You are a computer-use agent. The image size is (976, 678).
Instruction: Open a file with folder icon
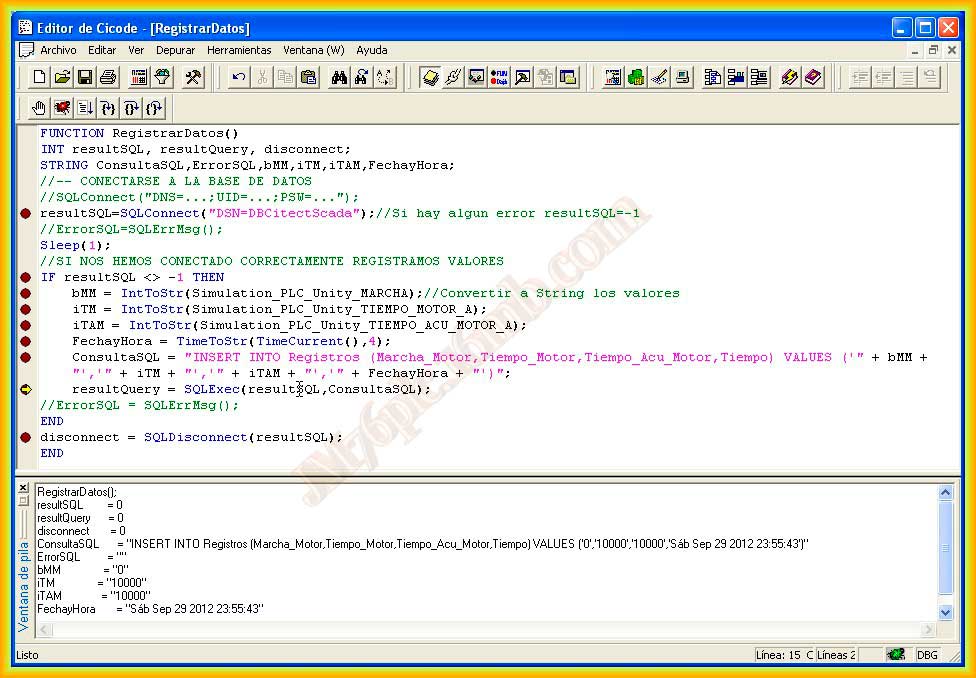point(62,77)
